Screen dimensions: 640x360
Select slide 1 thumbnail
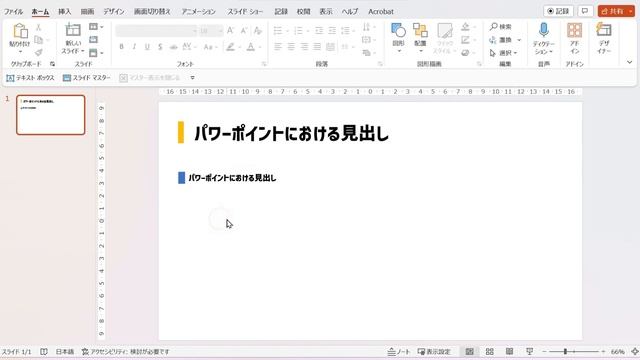click(51, 115)
